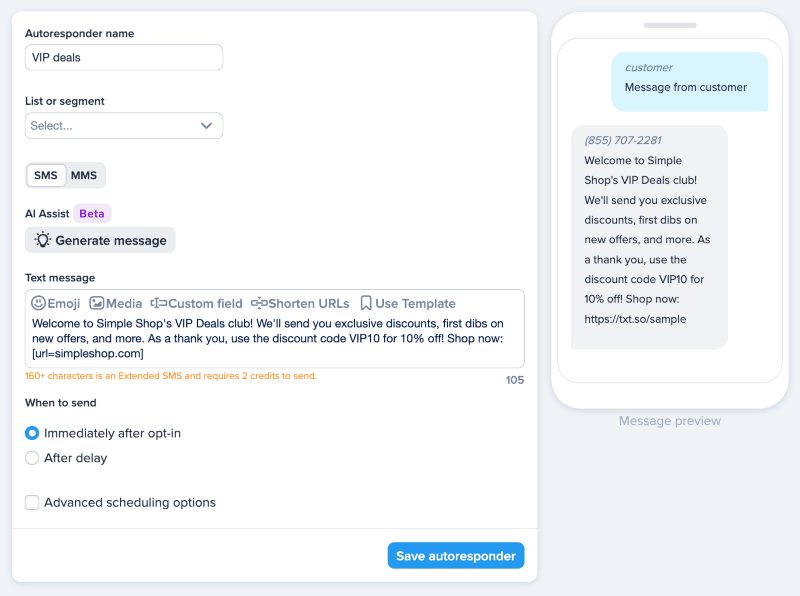Switch to the SMS tab

pyautogui.click(x=46, y=175)
